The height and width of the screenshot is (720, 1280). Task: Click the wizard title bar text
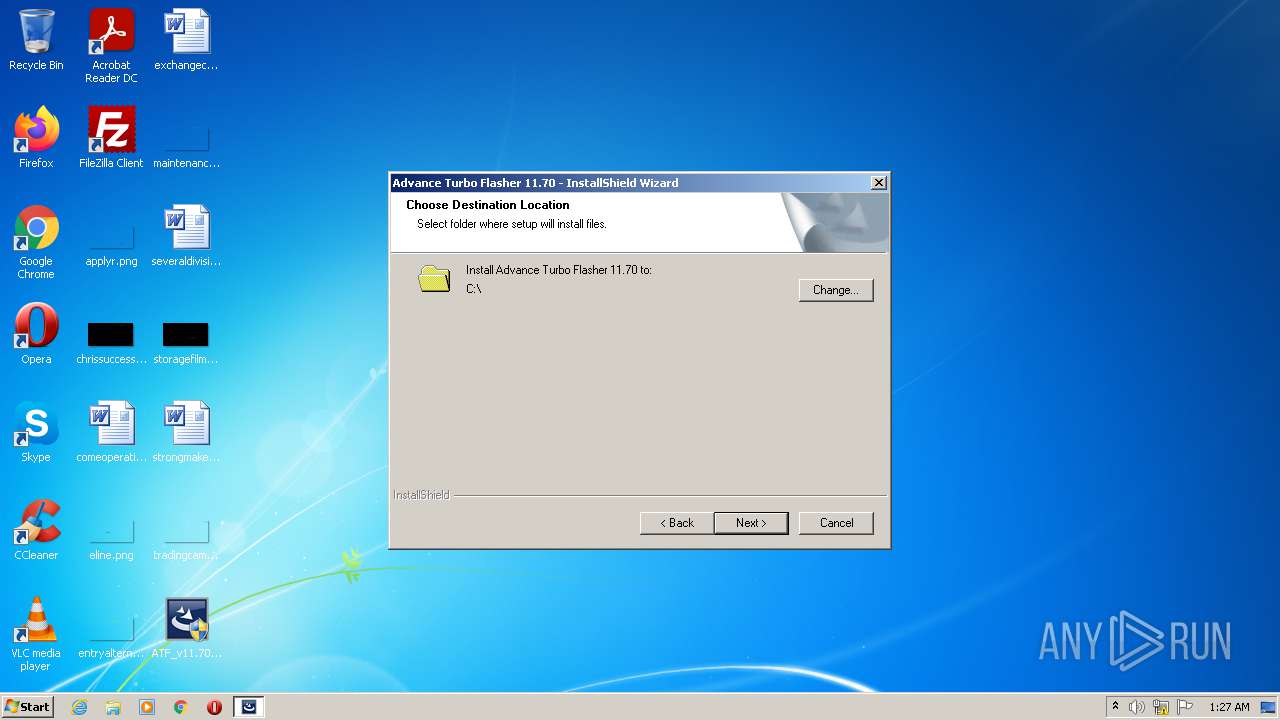point(535,183)
